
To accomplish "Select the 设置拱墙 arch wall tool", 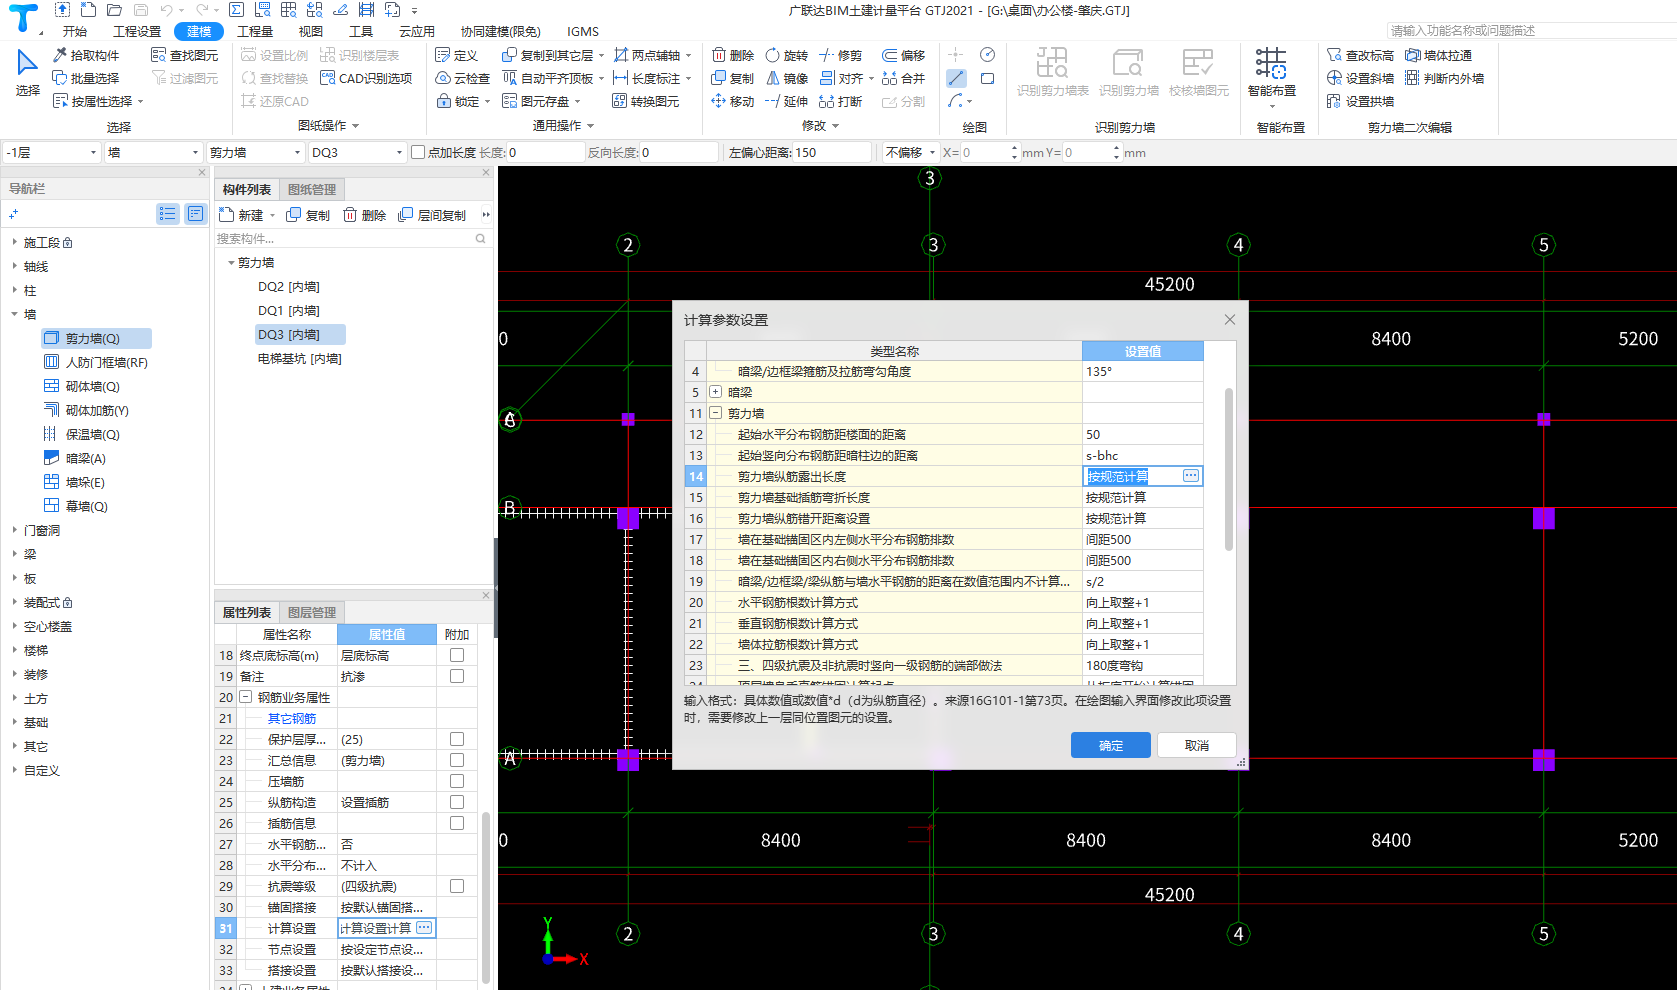I will [1360, 101].
